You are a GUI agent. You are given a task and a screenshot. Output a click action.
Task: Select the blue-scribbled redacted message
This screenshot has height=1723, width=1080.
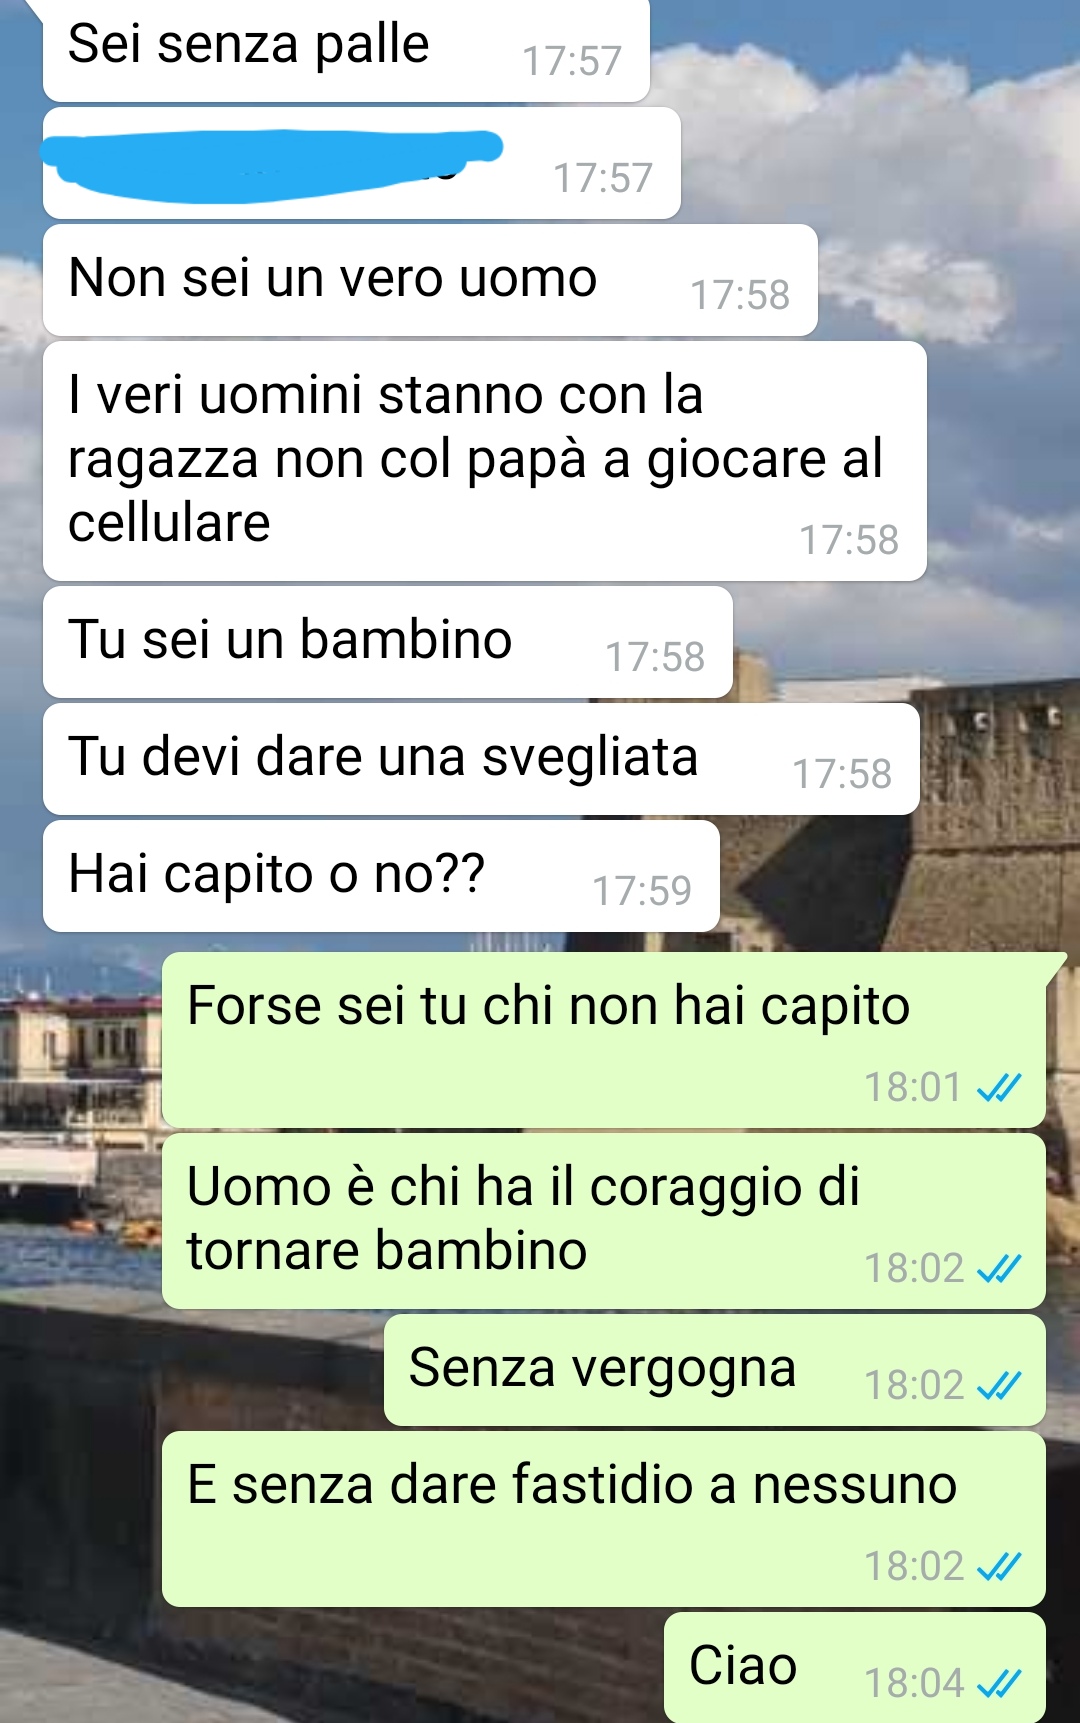[x=362, y=163]
